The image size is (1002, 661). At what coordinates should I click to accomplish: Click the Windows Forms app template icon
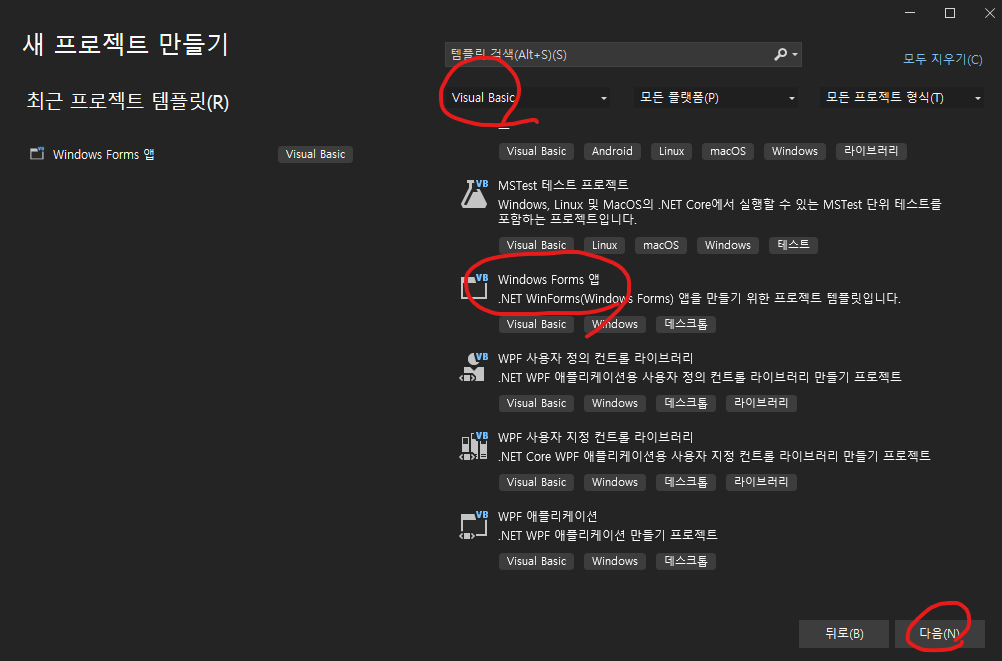[474, 286]
